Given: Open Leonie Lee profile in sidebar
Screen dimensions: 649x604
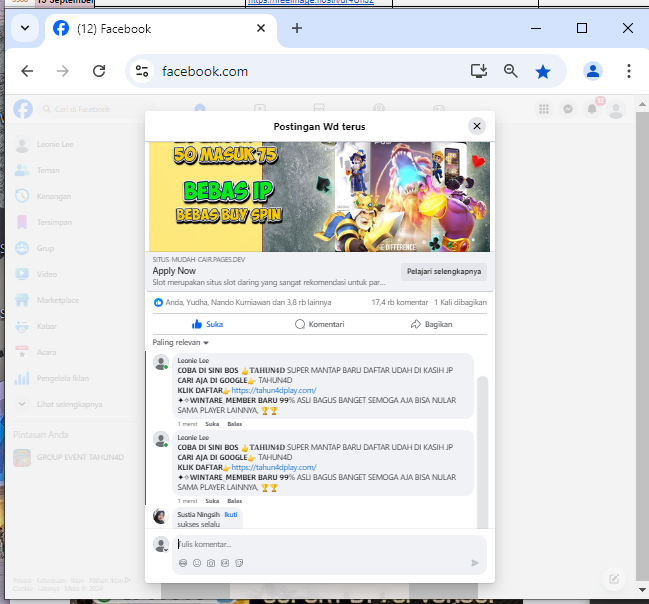Looking at the screenshot, I should click(x=75, y=144).
